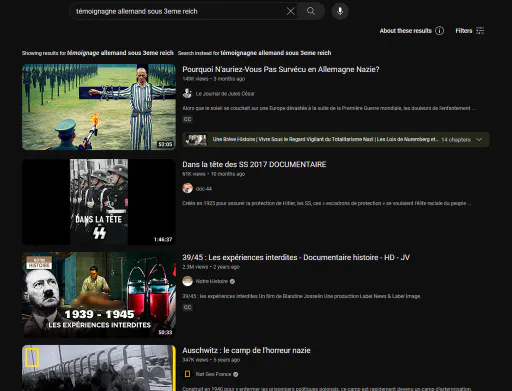Viewport: 512px width, 391px height.
Task: Click the 14 chapters label
Action: [x=456, y=140]
